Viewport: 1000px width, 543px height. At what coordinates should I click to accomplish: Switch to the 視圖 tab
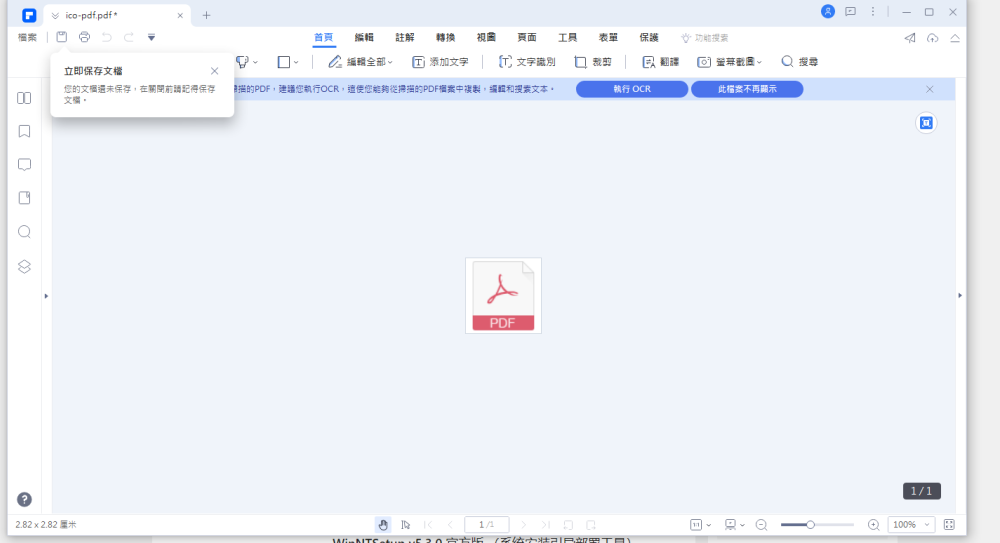486,38
